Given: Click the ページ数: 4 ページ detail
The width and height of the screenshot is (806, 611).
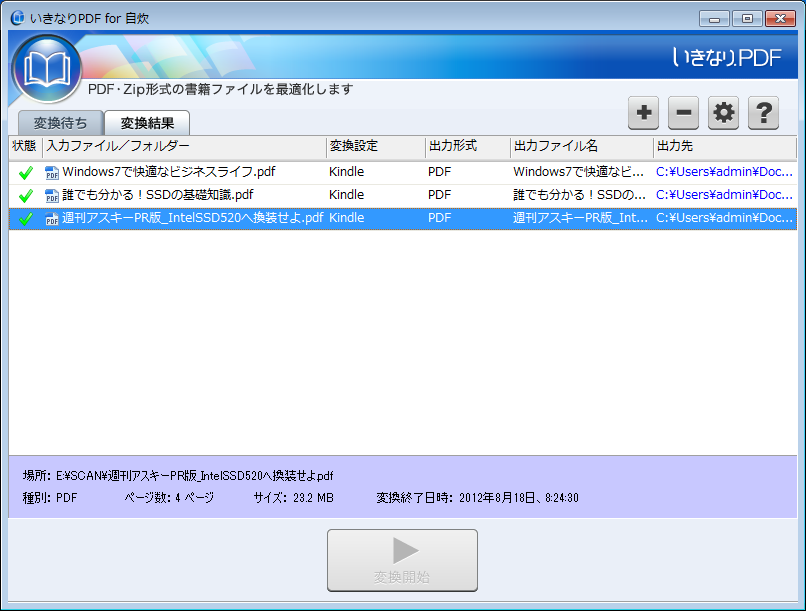Looking at the screenshot, I should (x=169, y=498).
